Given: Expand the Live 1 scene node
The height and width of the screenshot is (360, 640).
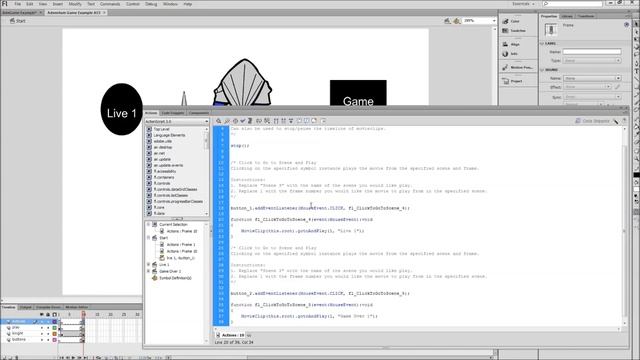Looking at the screenshot, I should tap(149, 264).
